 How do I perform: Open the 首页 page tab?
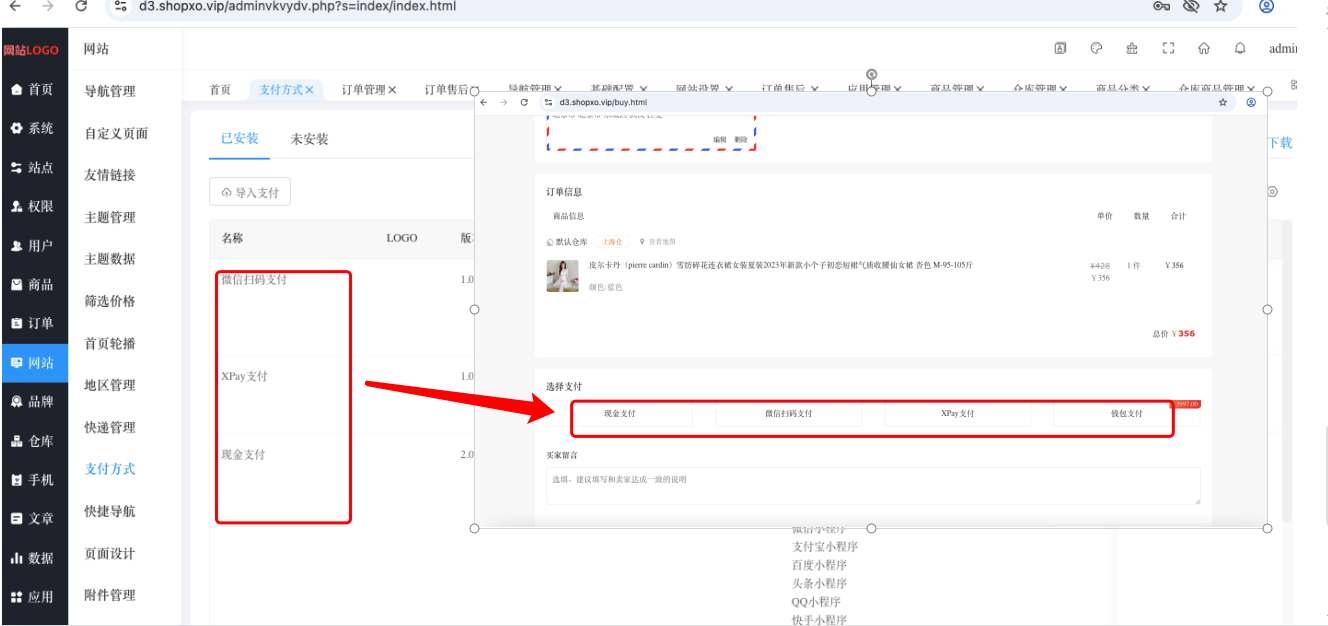click(x=220, y=90)
